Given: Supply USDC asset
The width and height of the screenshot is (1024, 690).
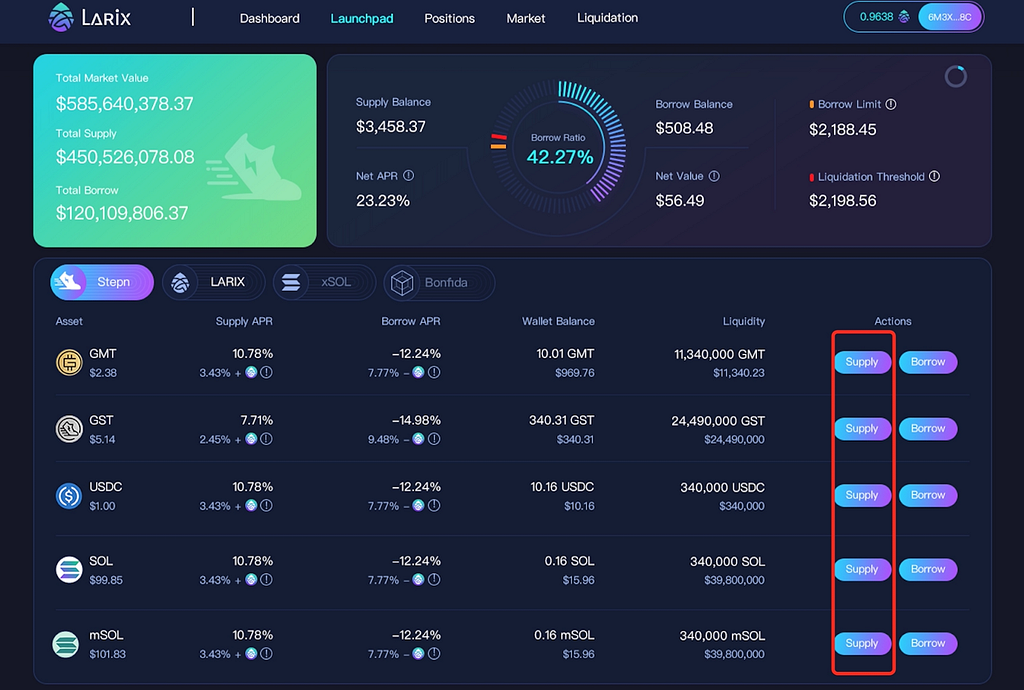Looking at the screenshot, I should tap(862, 495).
